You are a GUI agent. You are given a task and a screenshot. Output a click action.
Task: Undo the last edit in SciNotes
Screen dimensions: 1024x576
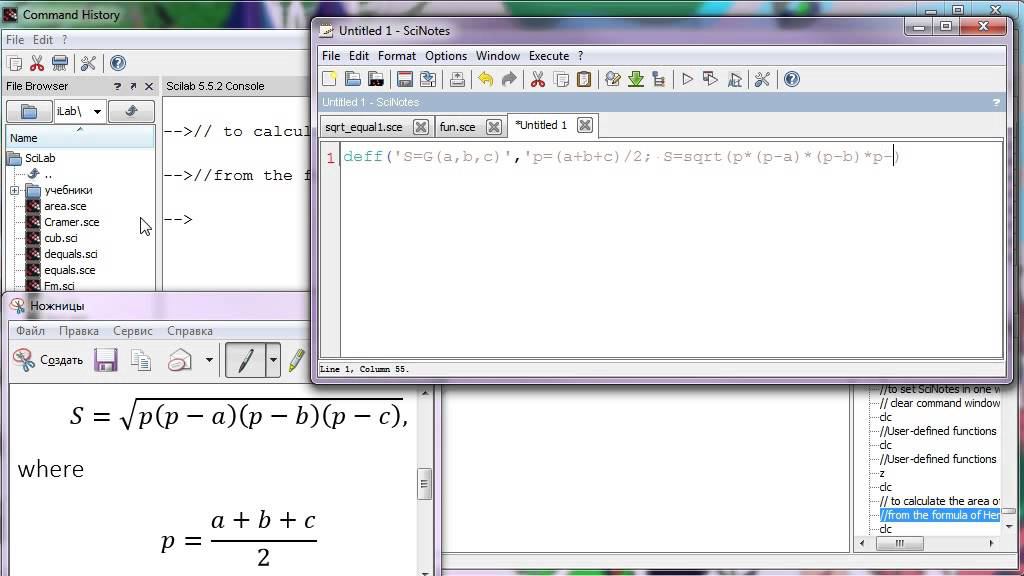[485, 79]
